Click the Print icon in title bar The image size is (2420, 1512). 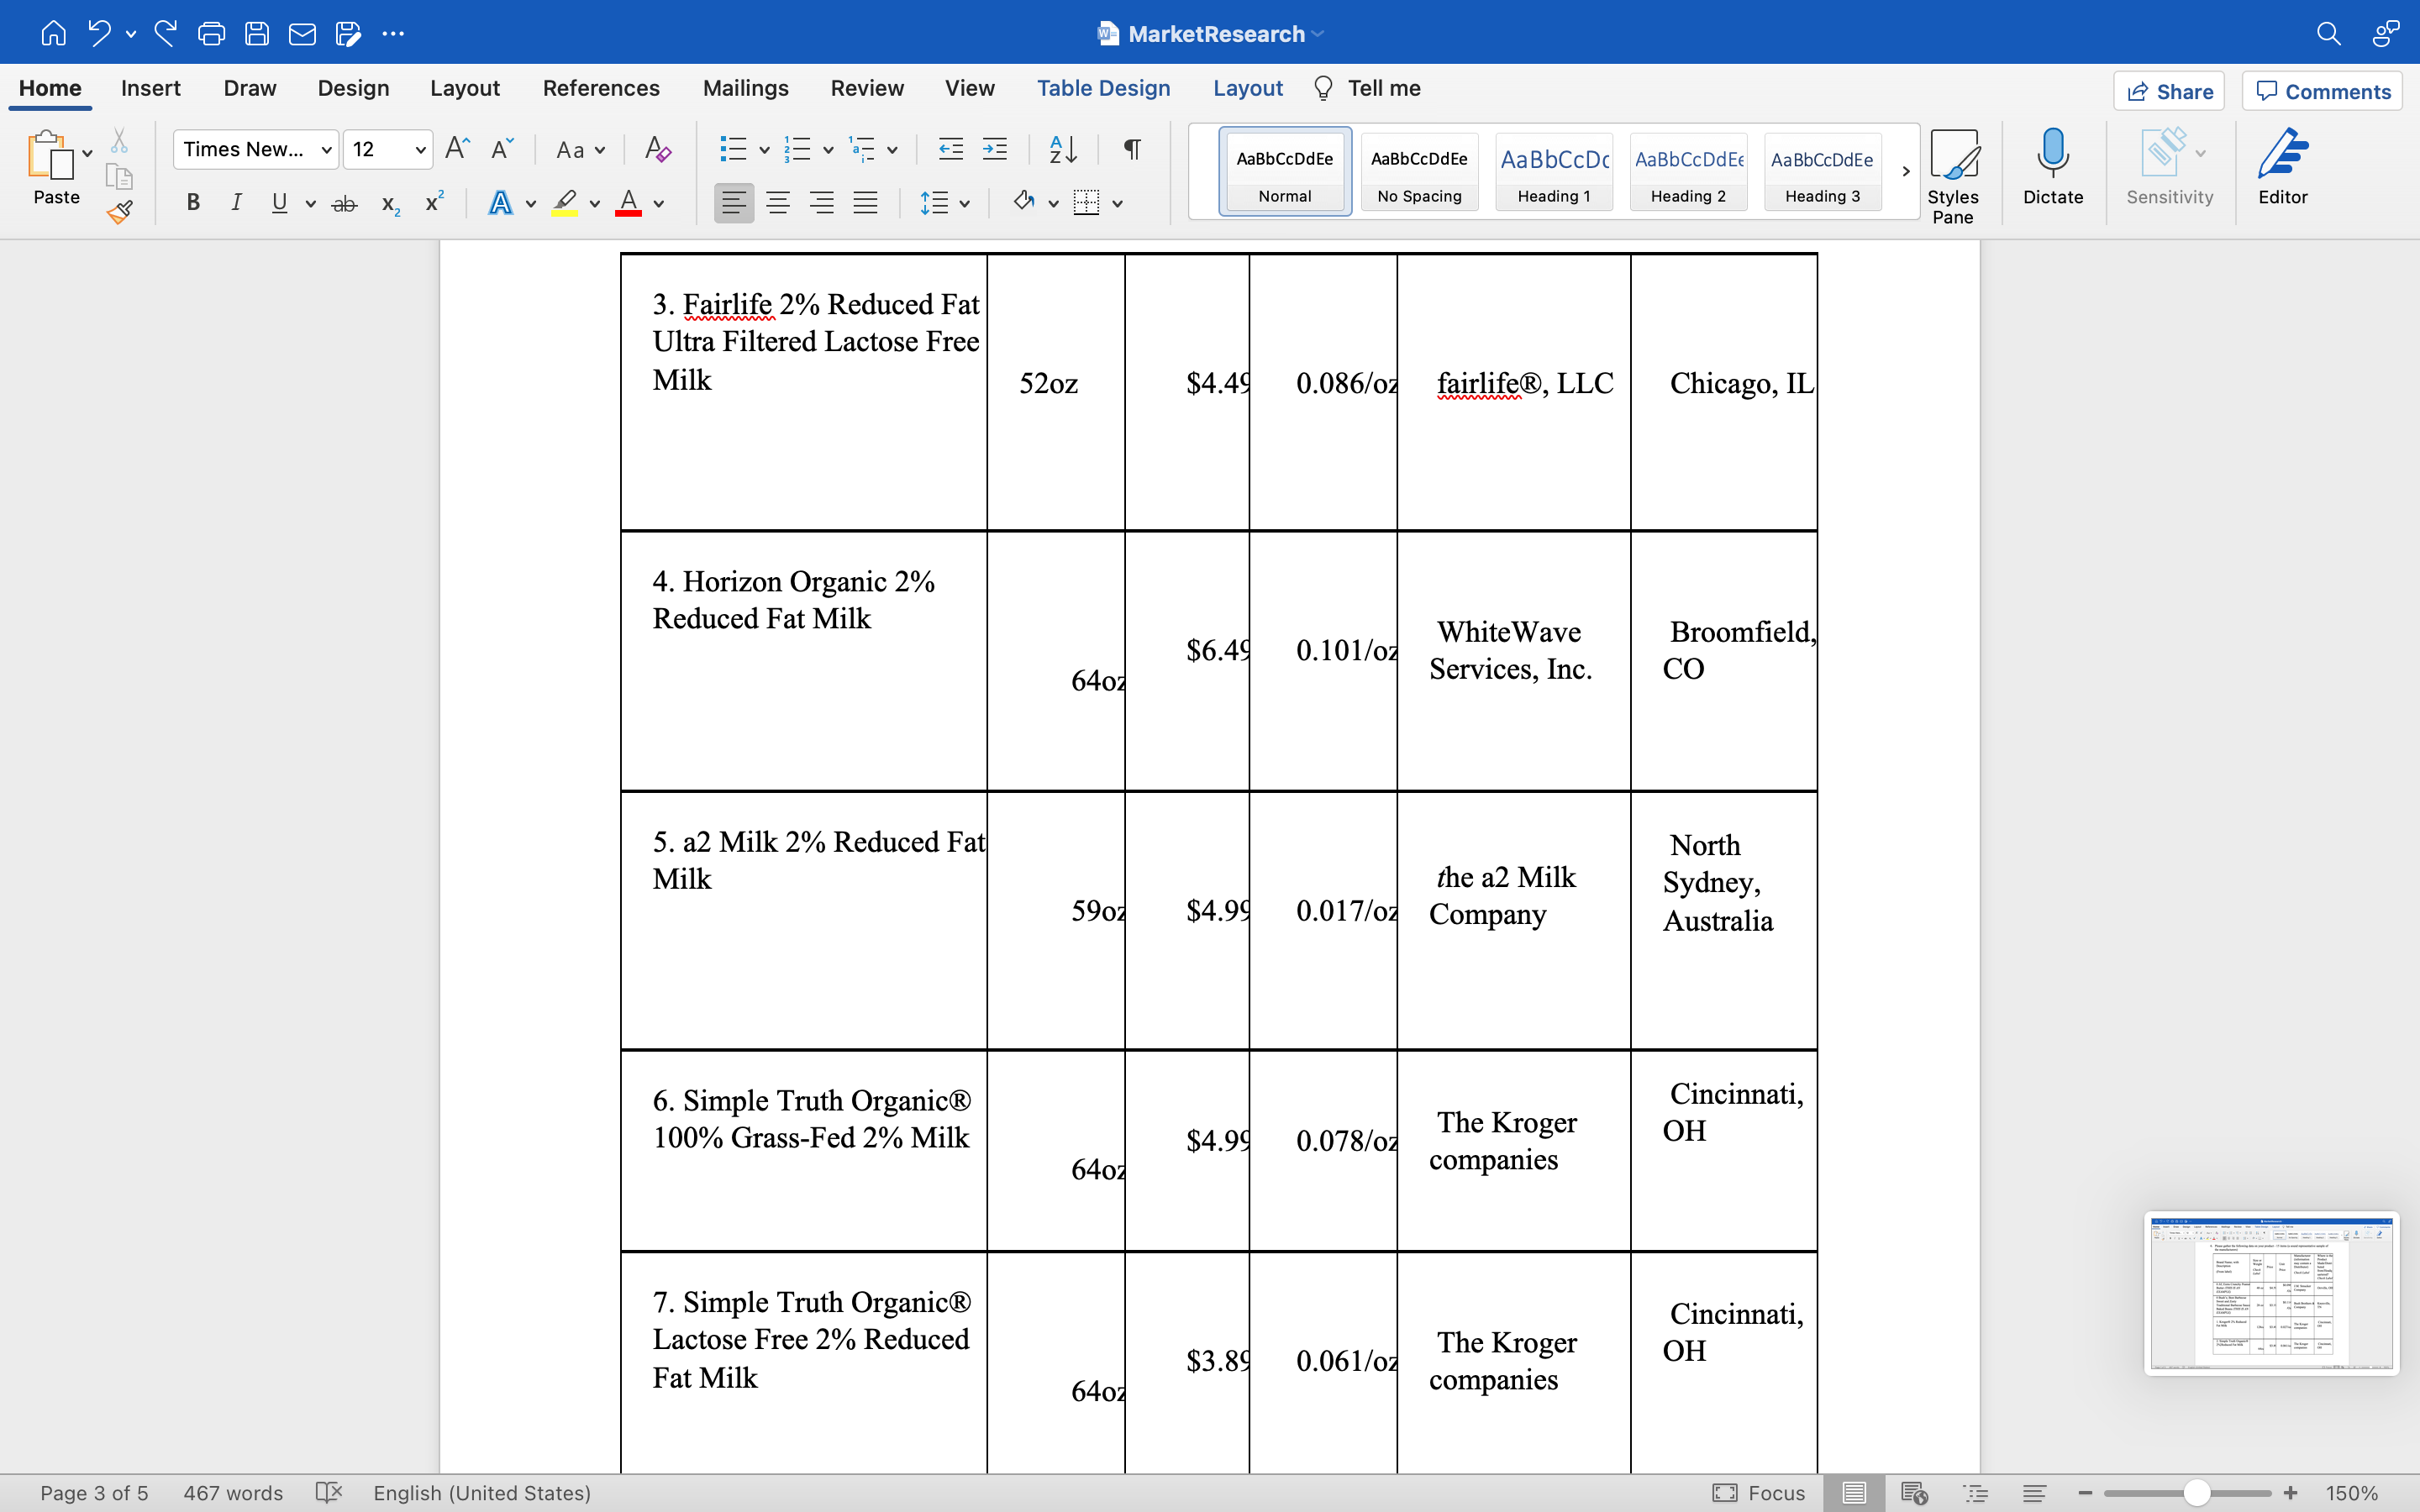211,34
